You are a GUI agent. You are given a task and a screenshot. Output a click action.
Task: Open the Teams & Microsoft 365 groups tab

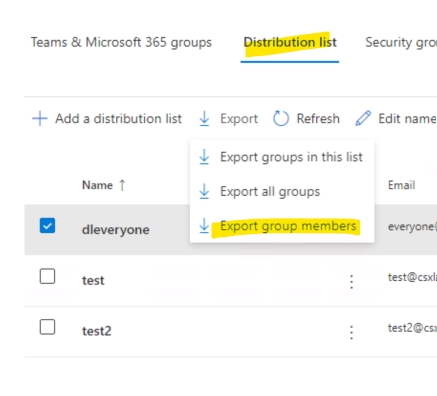121,43
